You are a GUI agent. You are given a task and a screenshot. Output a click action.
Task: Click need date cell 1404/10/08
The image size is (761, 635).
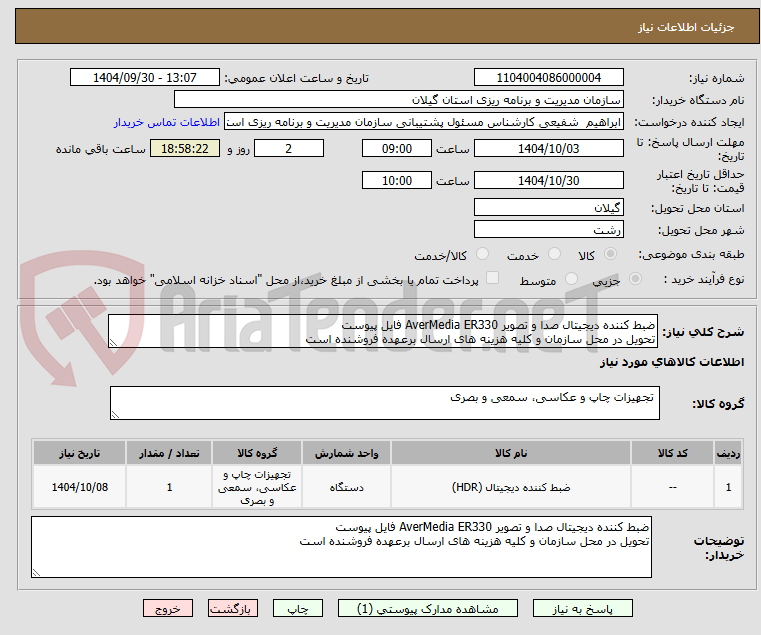pos(80,487)
